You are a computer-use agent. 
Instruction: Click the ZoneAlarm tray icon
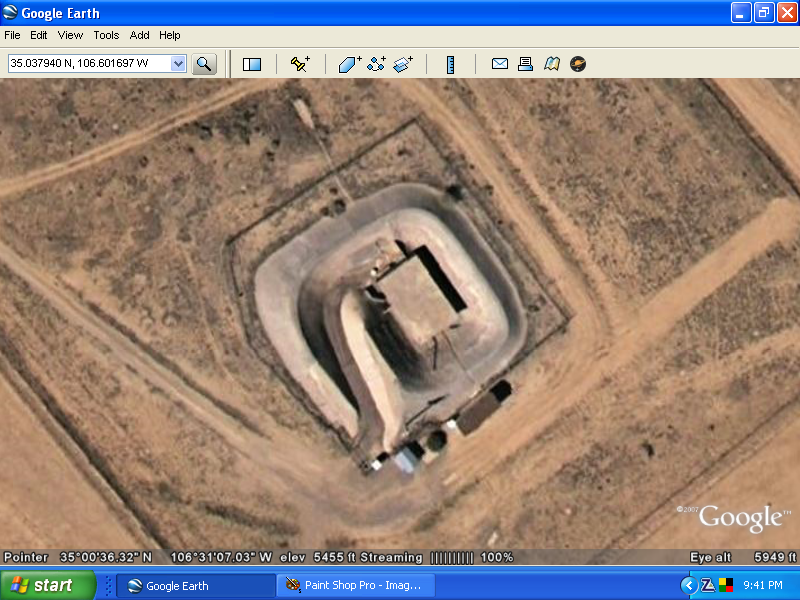point(707,585)
